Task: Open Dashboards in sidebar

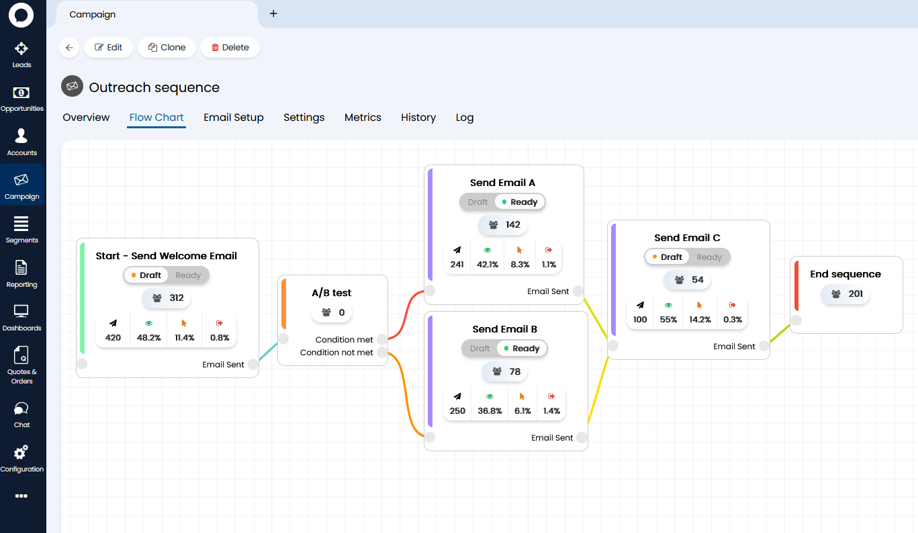Action: (x=21, y=317)
